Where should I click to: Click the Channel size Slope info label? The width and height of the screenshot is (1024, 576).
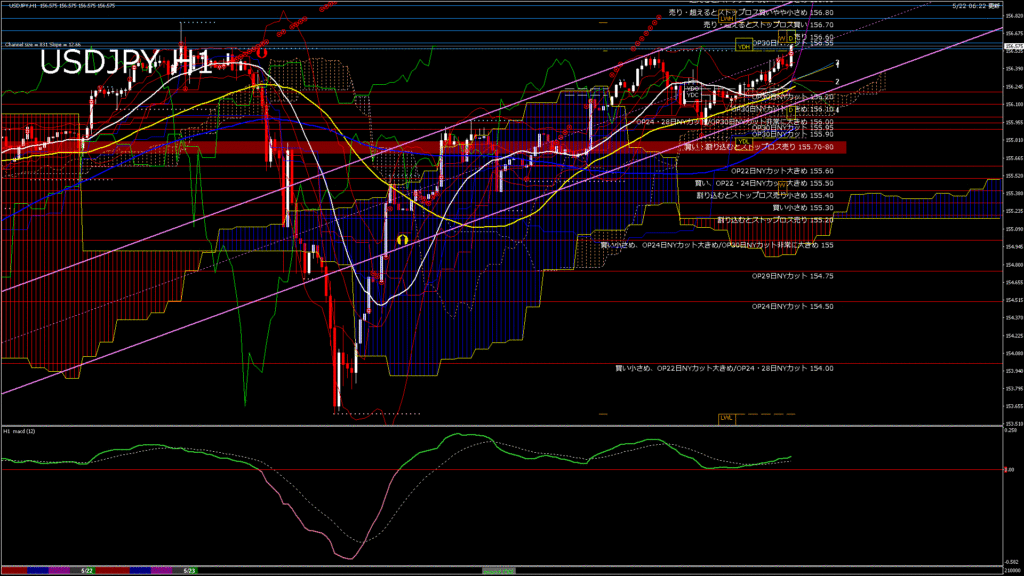click(43, 44)
